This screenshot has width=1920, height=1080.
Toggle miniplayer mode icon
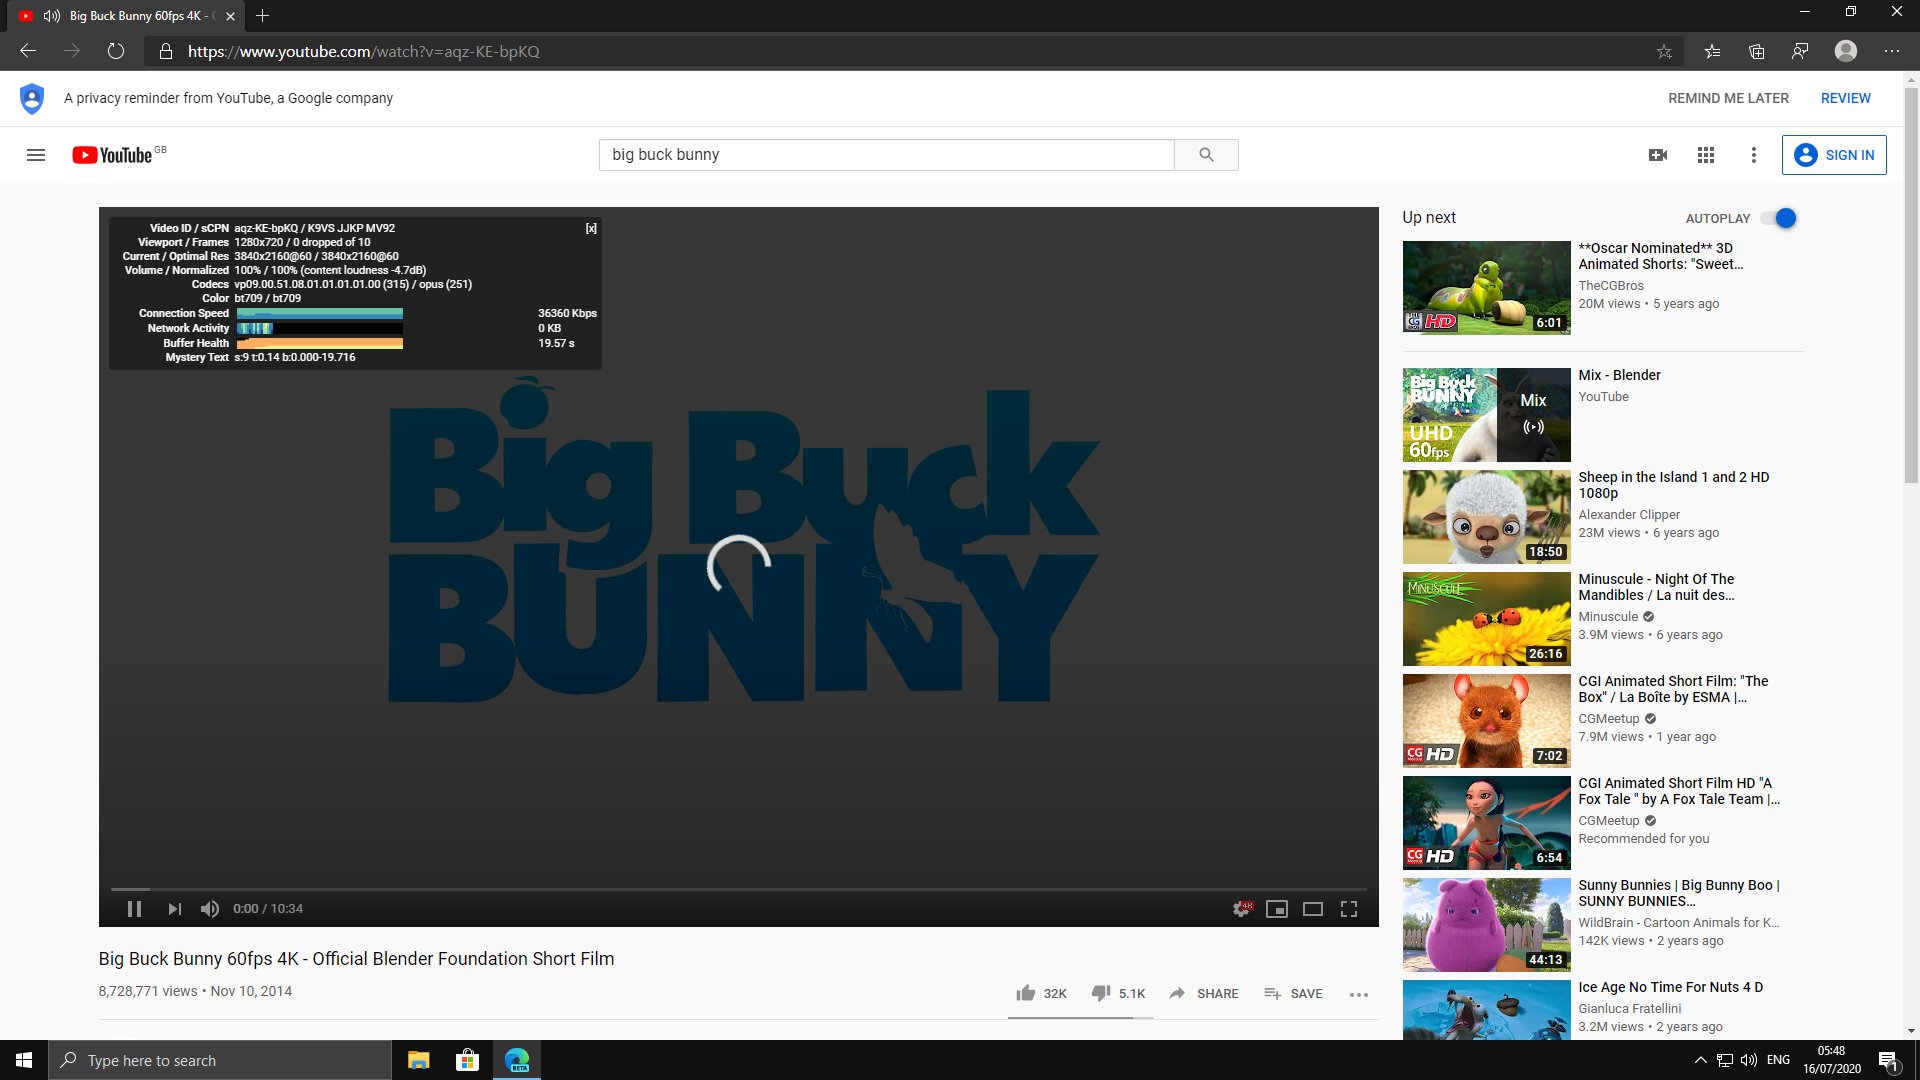pyautogui.click(x=1276, y=909)
